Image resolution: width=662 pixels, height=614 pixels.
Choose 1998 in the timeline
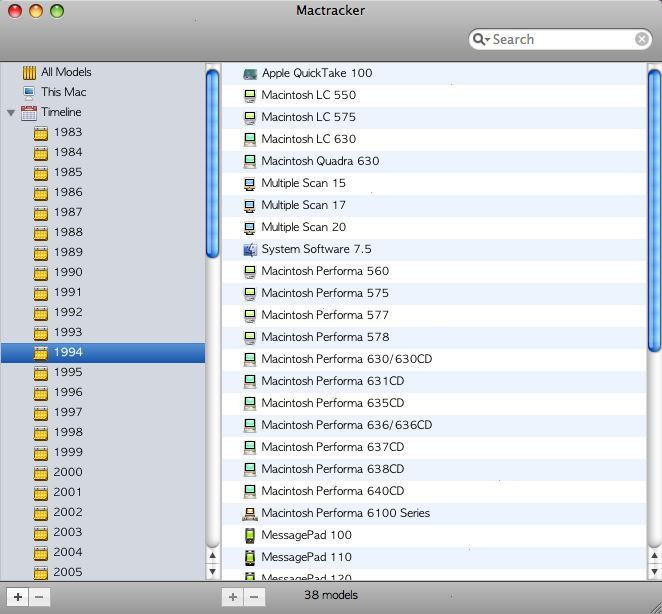103,432
